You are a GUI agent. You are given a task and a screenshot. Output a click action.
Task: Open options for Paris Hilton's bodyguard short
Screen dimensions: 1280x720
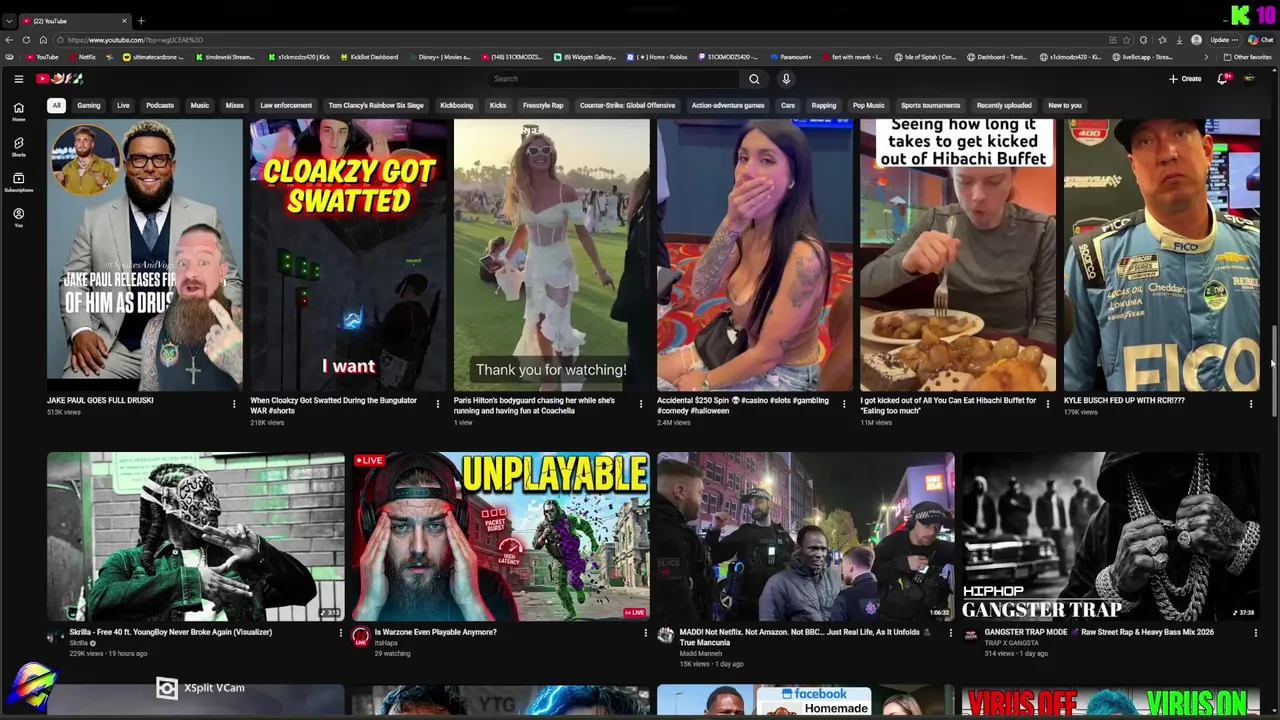641,404
